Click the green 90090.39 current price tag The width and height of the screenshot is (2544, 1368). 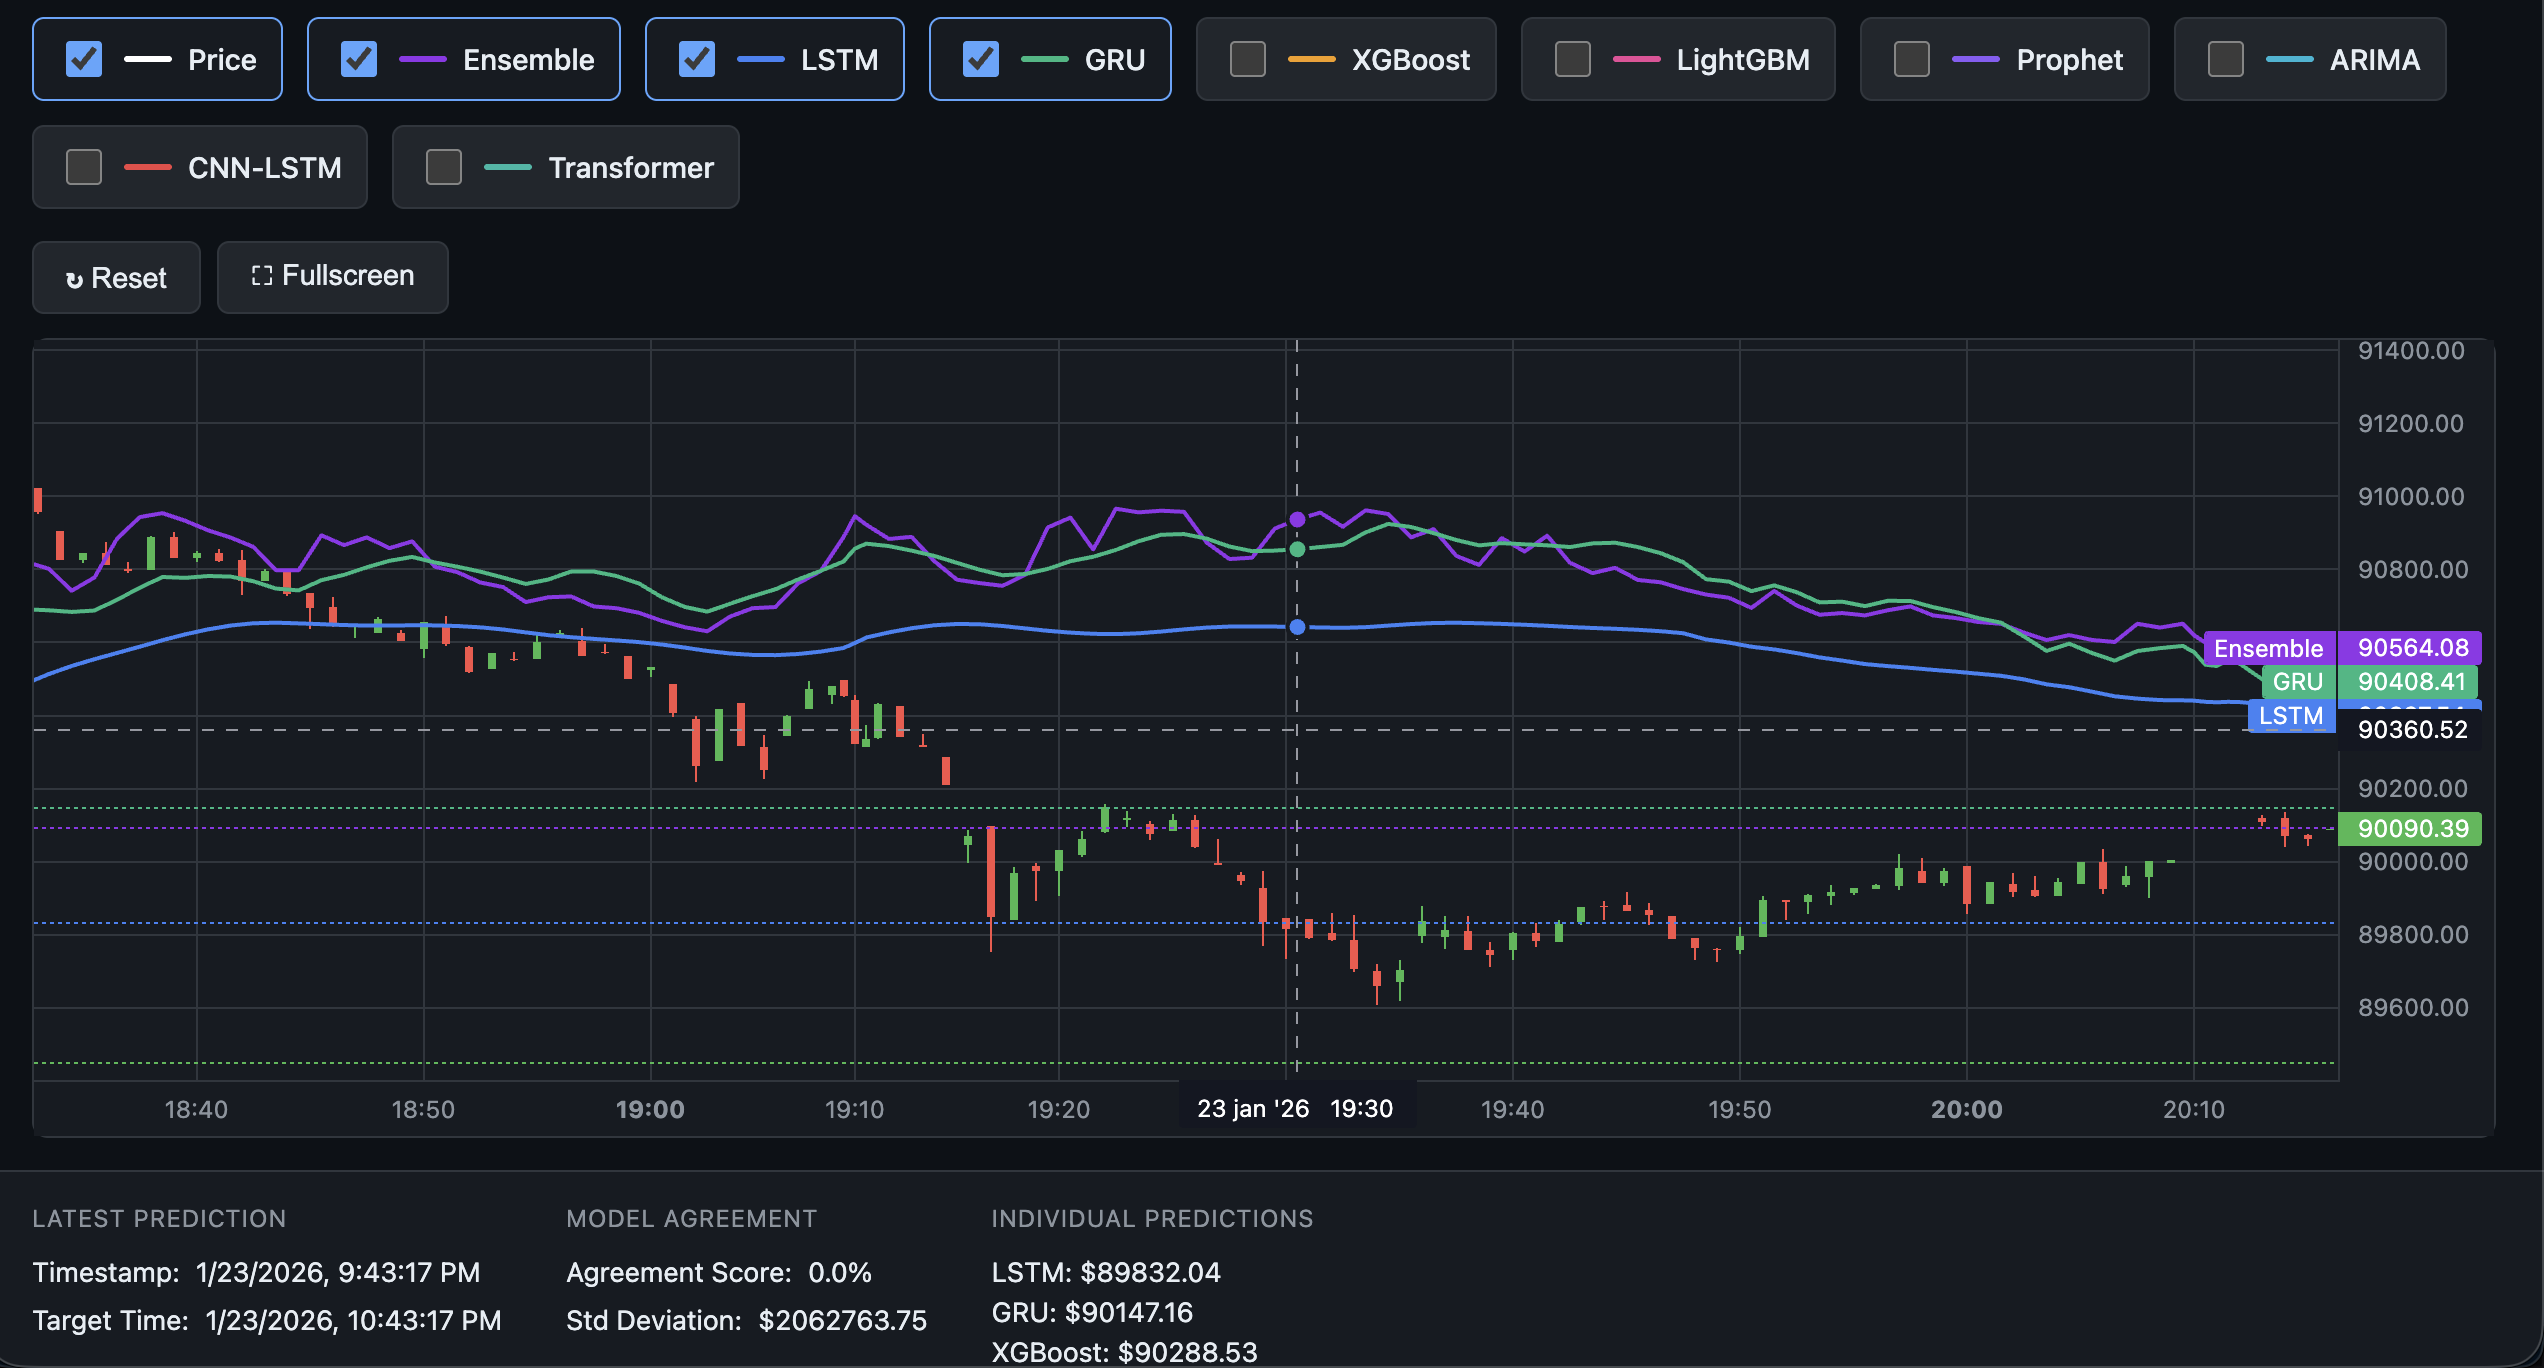coord(2412,828)
